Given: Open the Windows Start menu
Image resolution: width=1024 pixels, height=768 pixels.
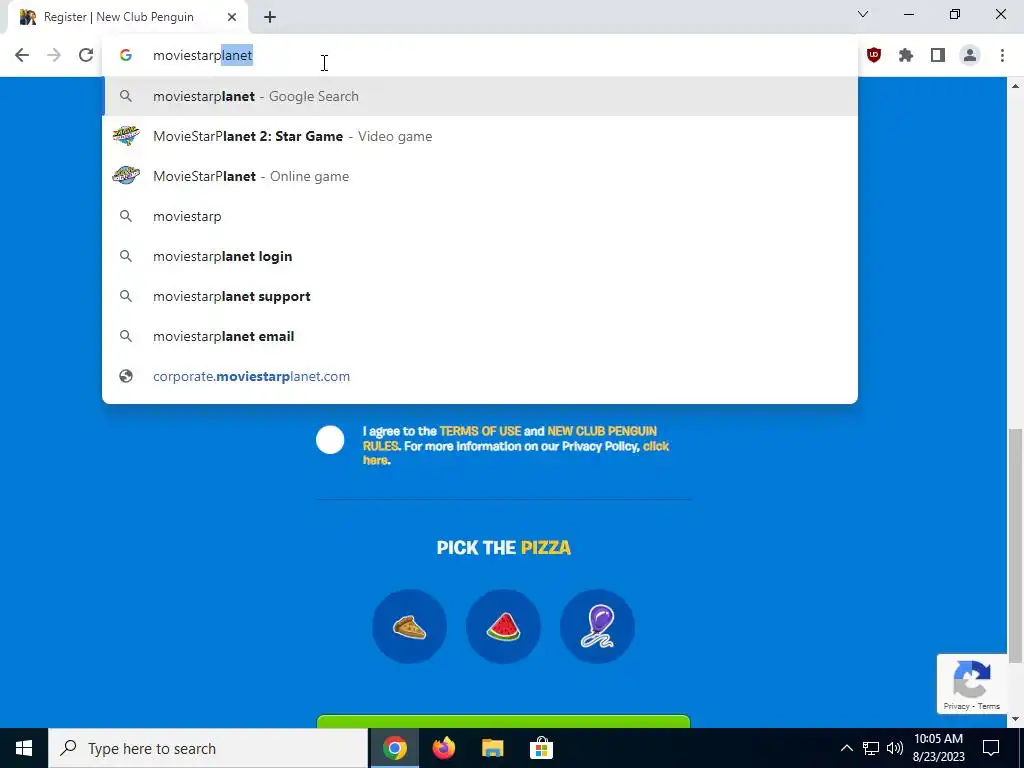Looking at the screenshot, I should point(24,748).
